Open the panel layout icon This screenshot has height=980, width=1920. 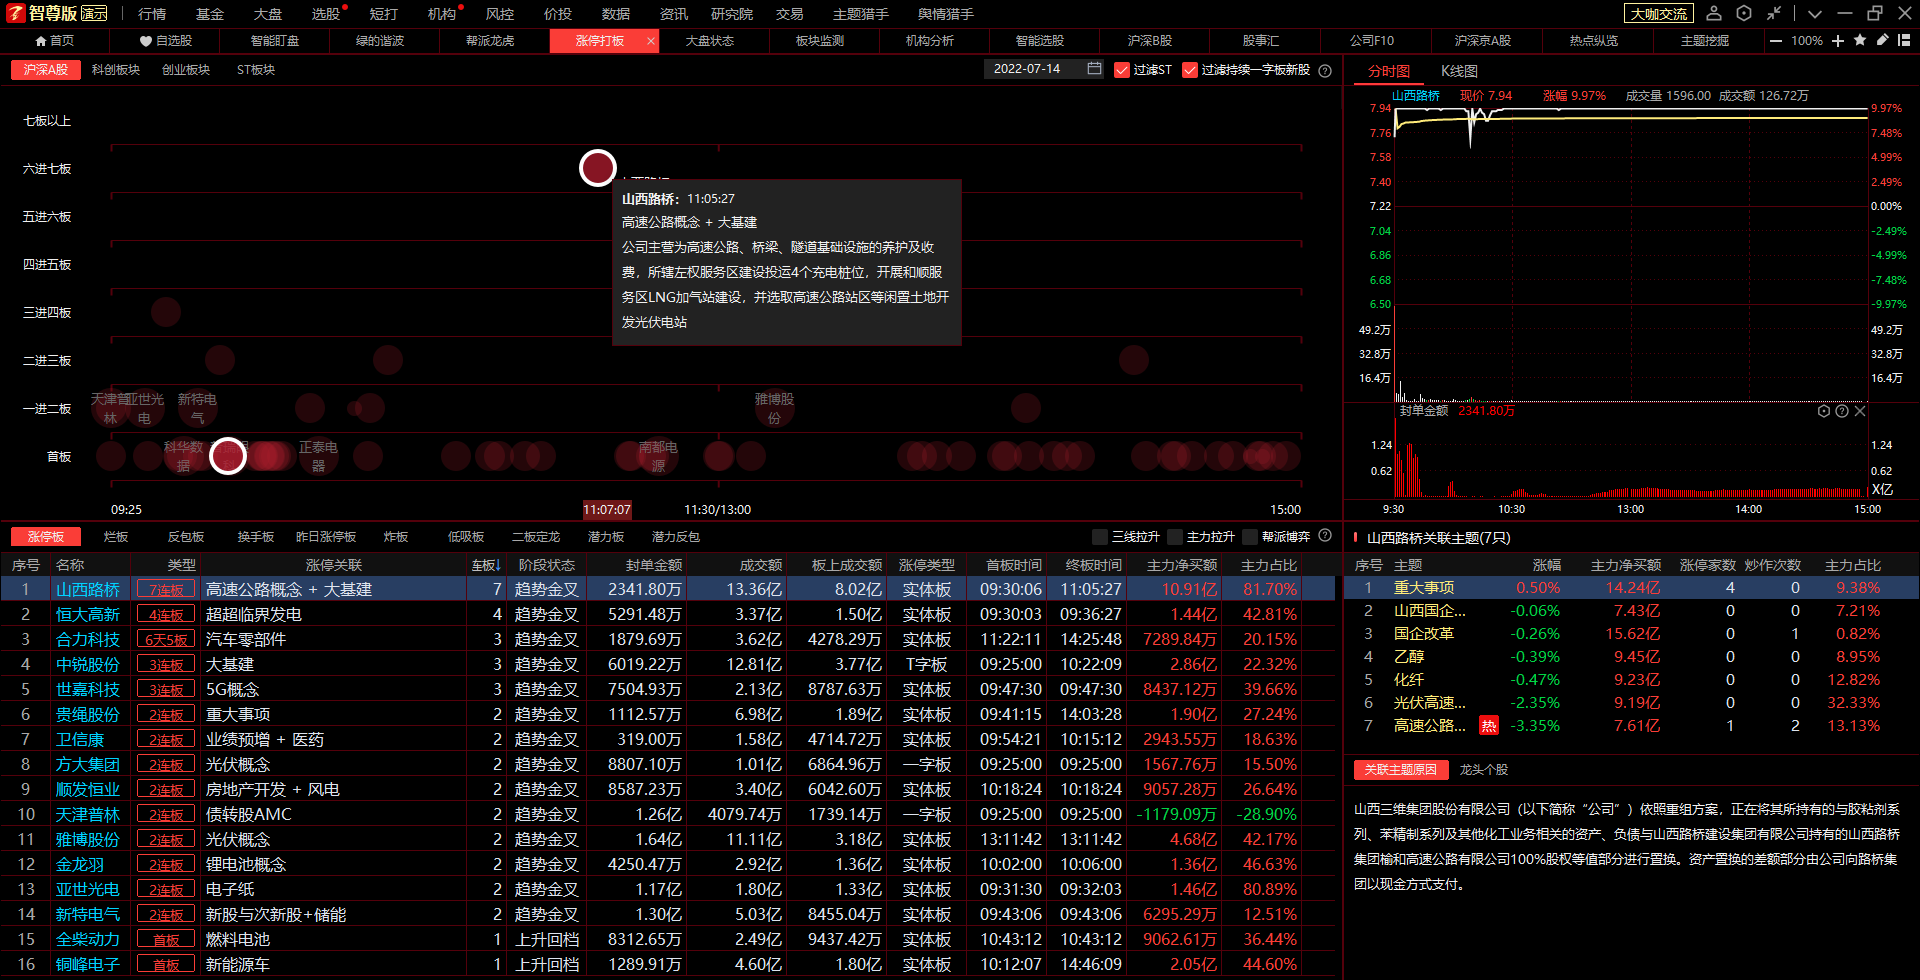[x=1904, y=40]
